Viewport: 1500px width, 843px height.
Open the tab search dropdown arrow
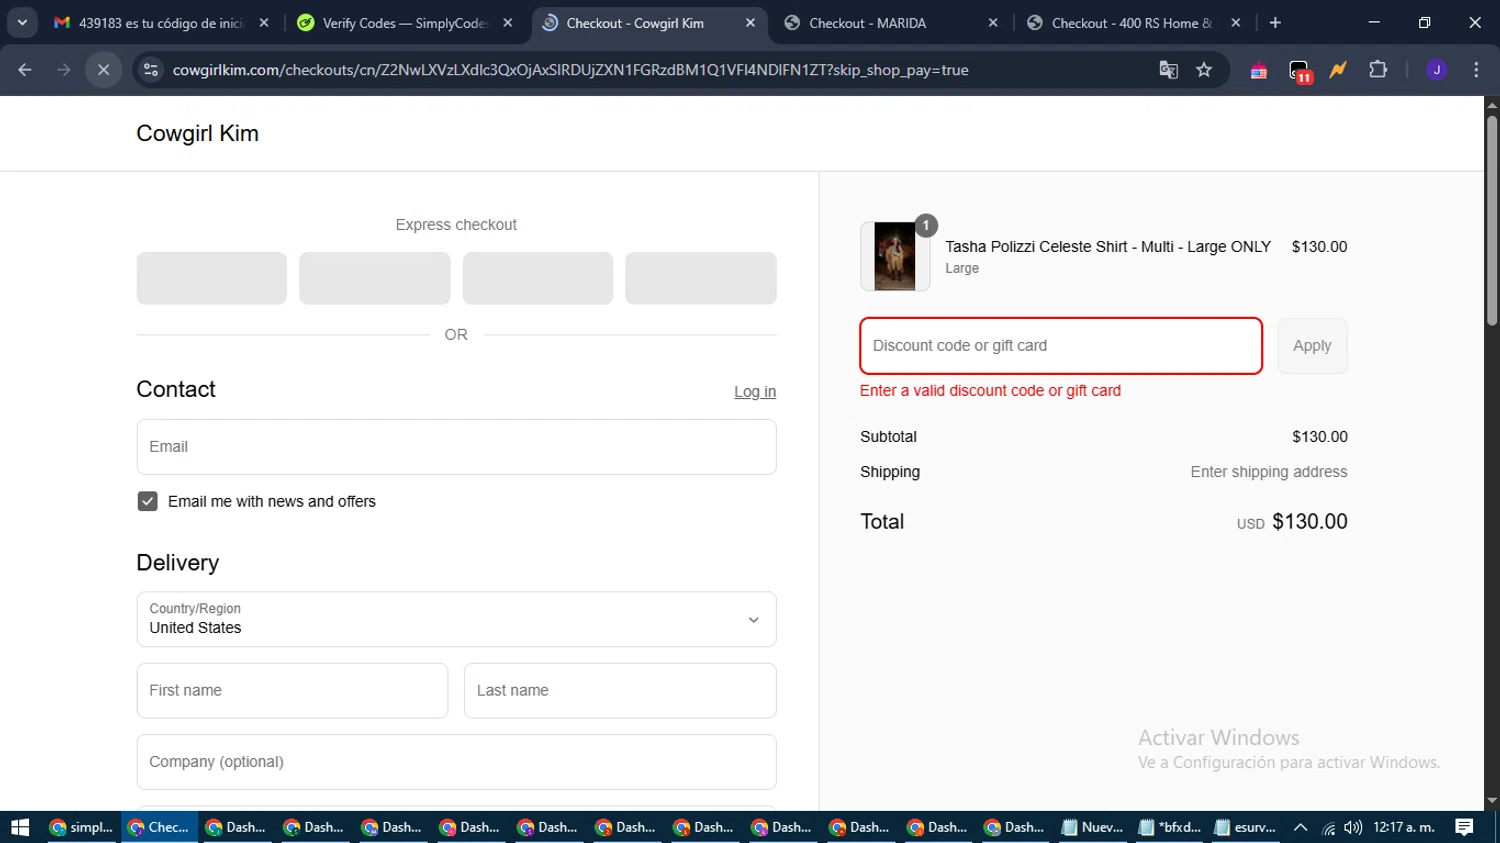coord(22,22)
